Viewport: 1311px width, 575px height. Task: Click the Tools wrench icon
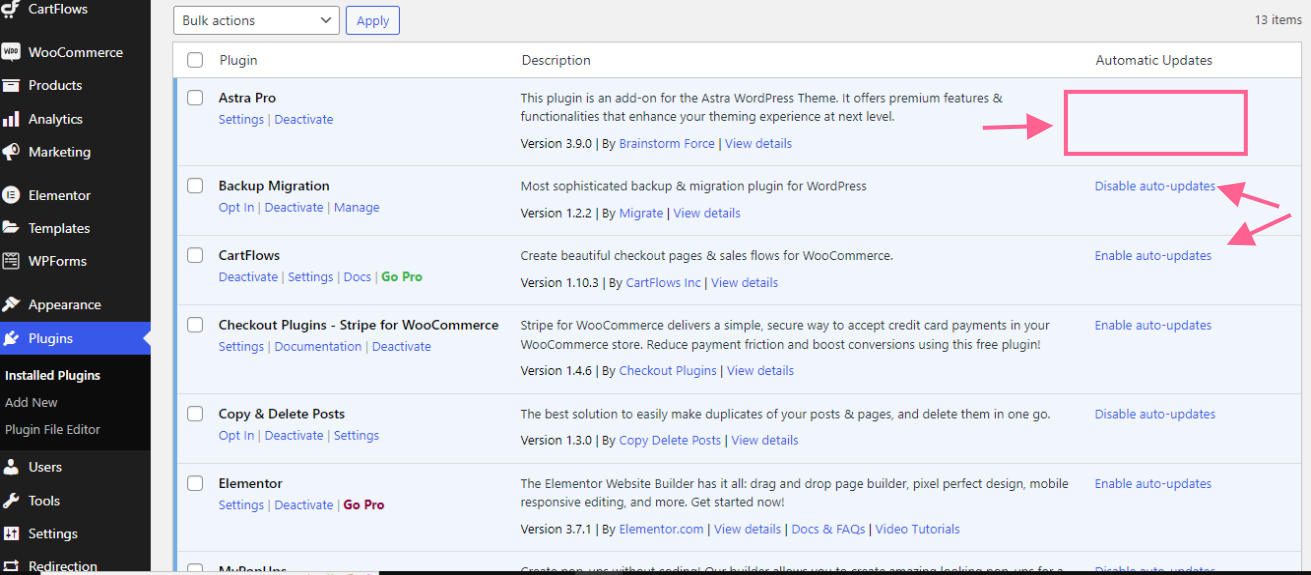tap(11, 501)
